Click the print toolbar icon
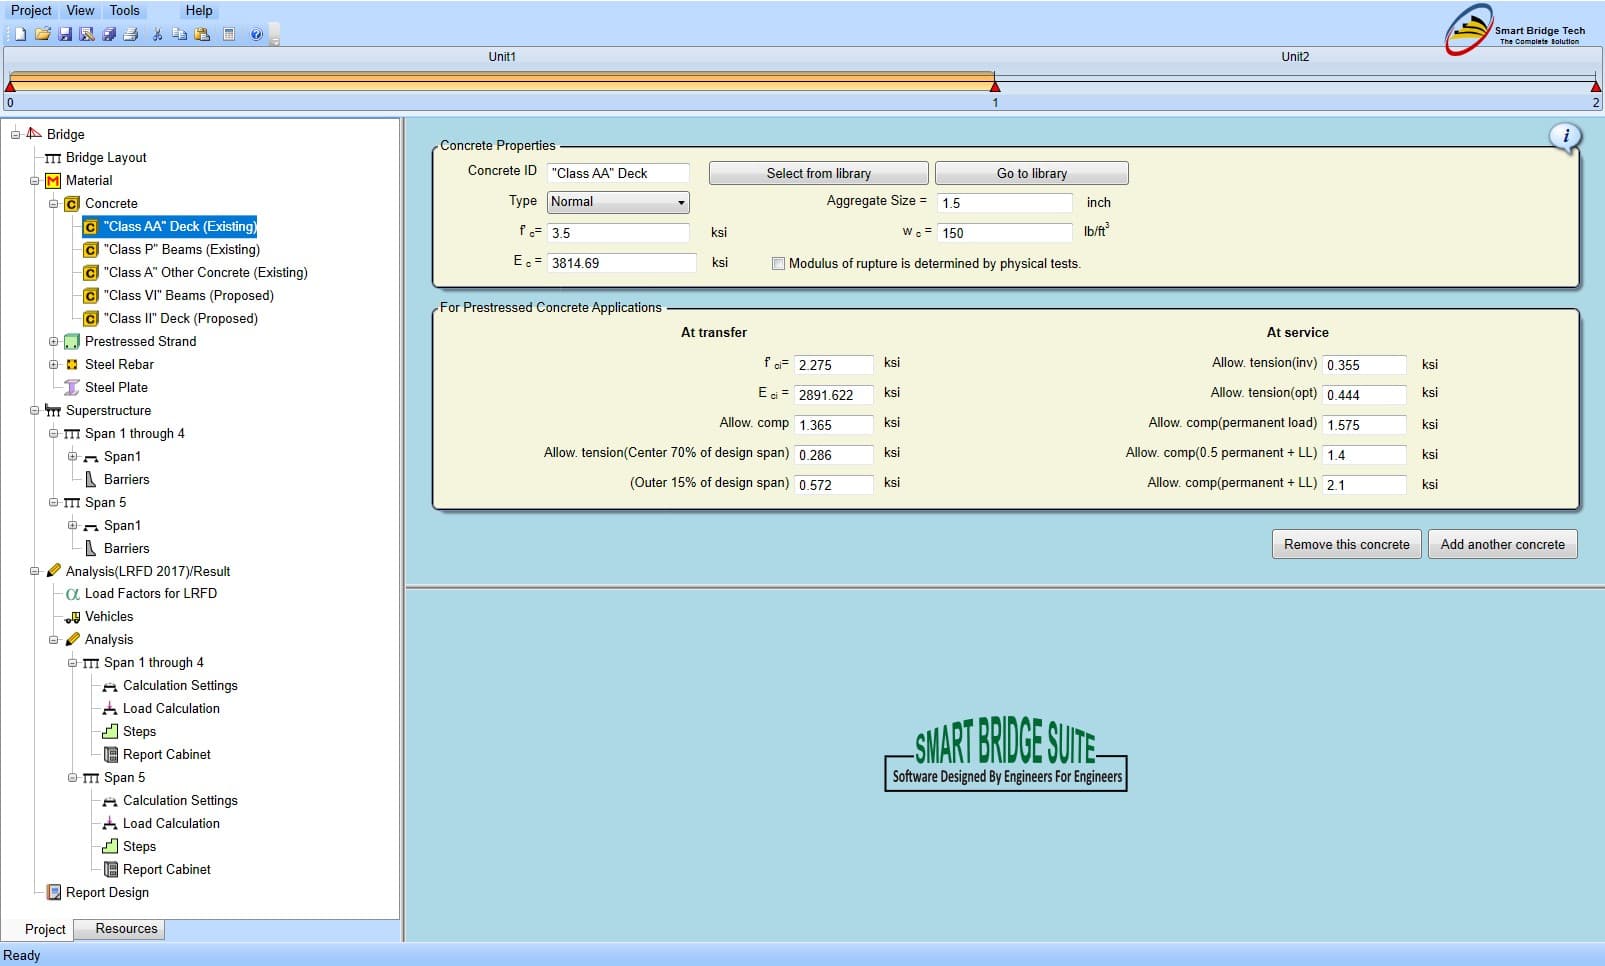Image resolution: width=1605 pixels, height=966 pixels. pyautogui.click(x=130, y=35)
